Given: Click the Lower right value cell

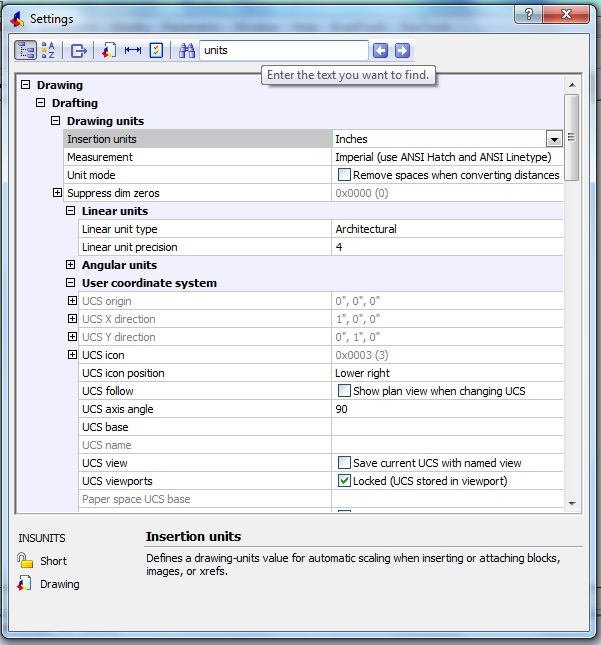Looking at the screenshot, I should point(447,373).
